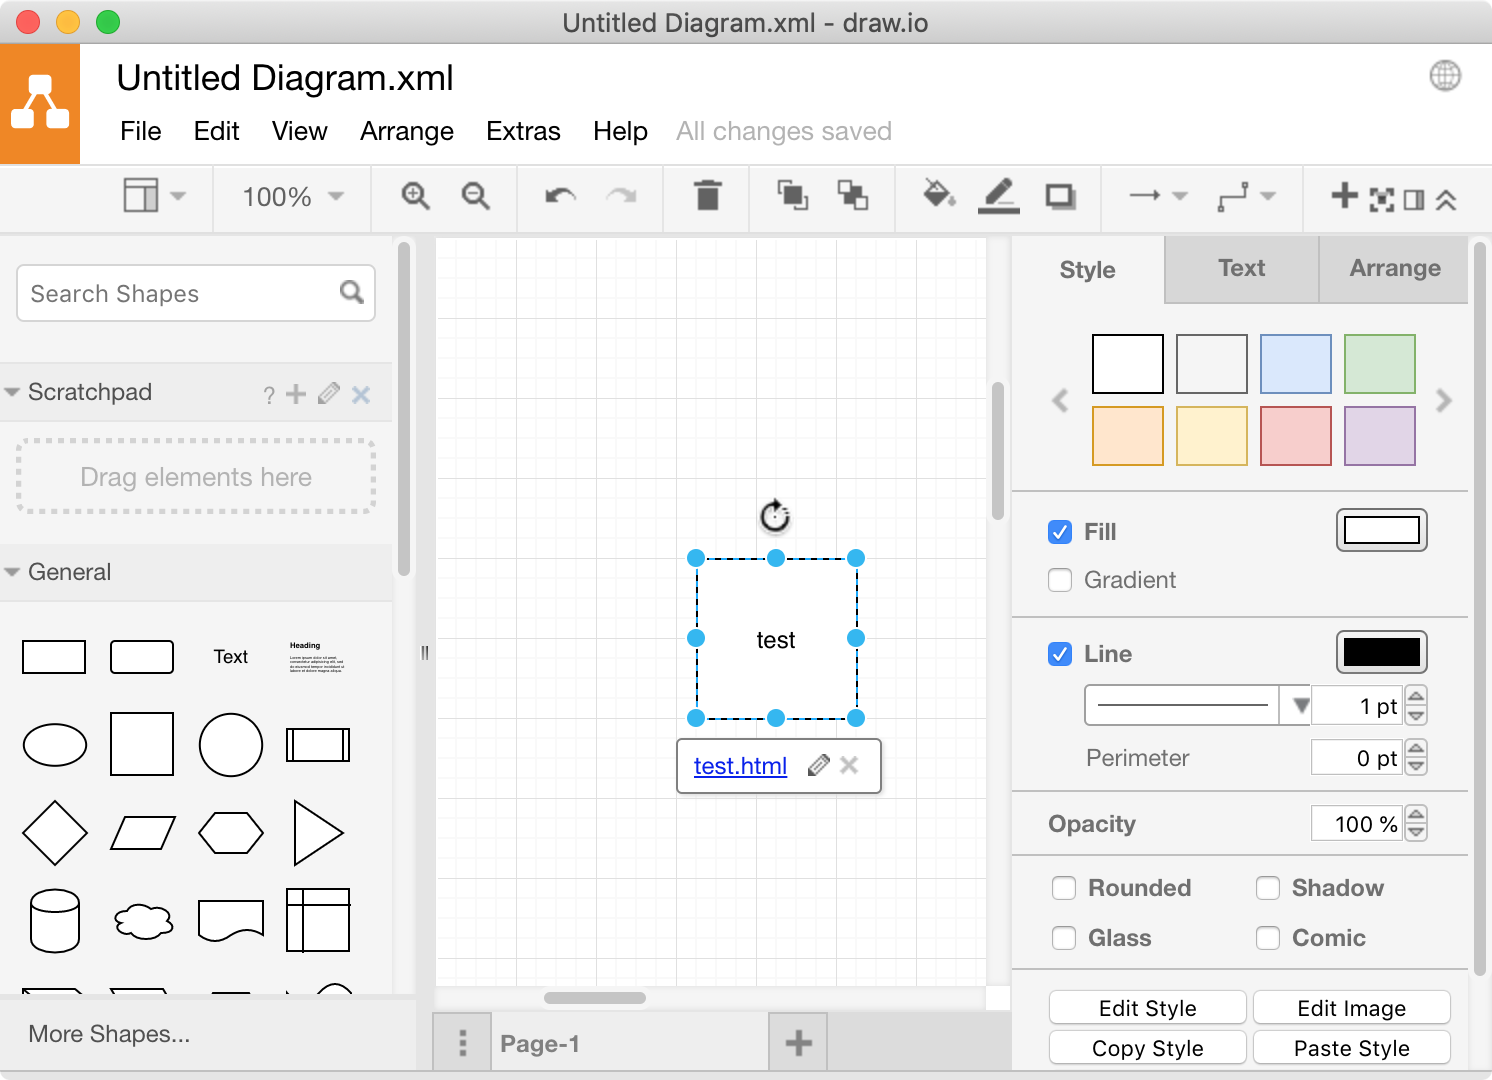Click the Edit Style button
Viewport: 1492px width, 1080px height.
(1147, 1007)
